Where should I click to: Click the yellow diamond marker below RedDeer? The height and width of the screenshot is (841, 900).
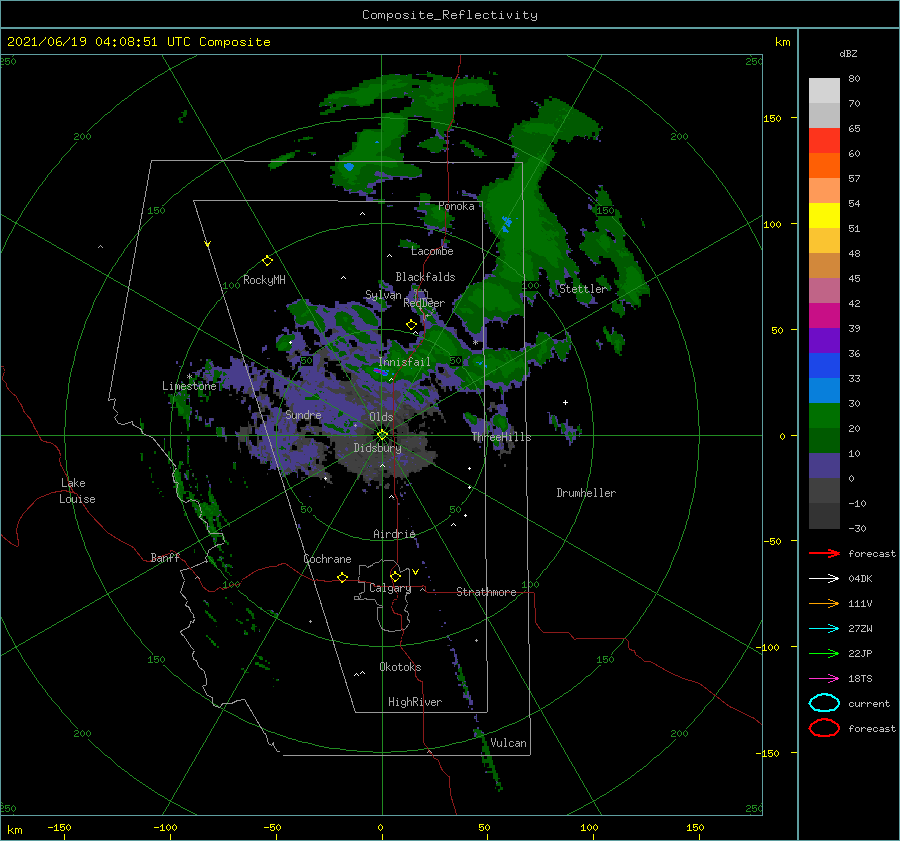point(412,325)
